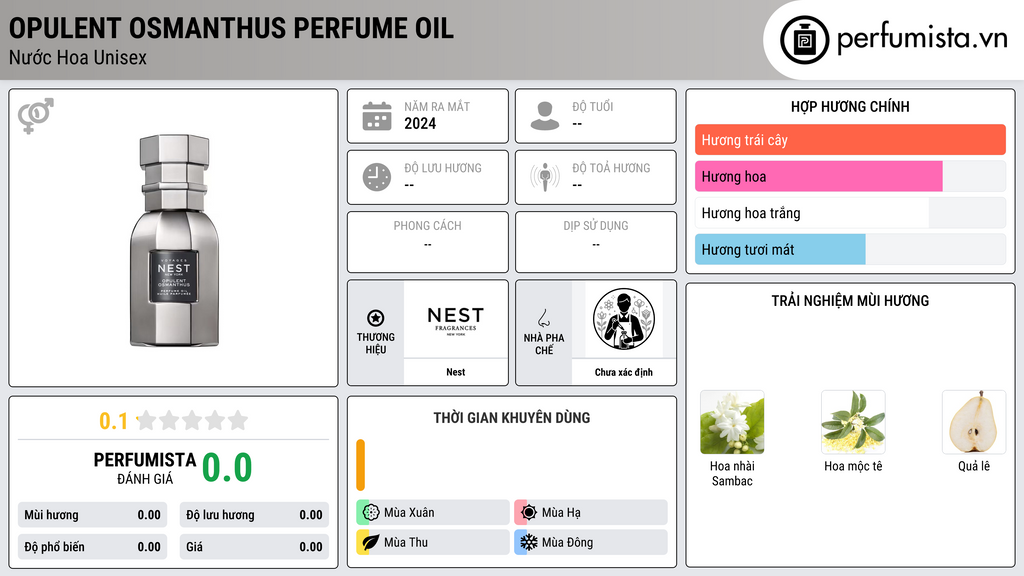Click the pink Hương hoa accord bar

(819, 176)
